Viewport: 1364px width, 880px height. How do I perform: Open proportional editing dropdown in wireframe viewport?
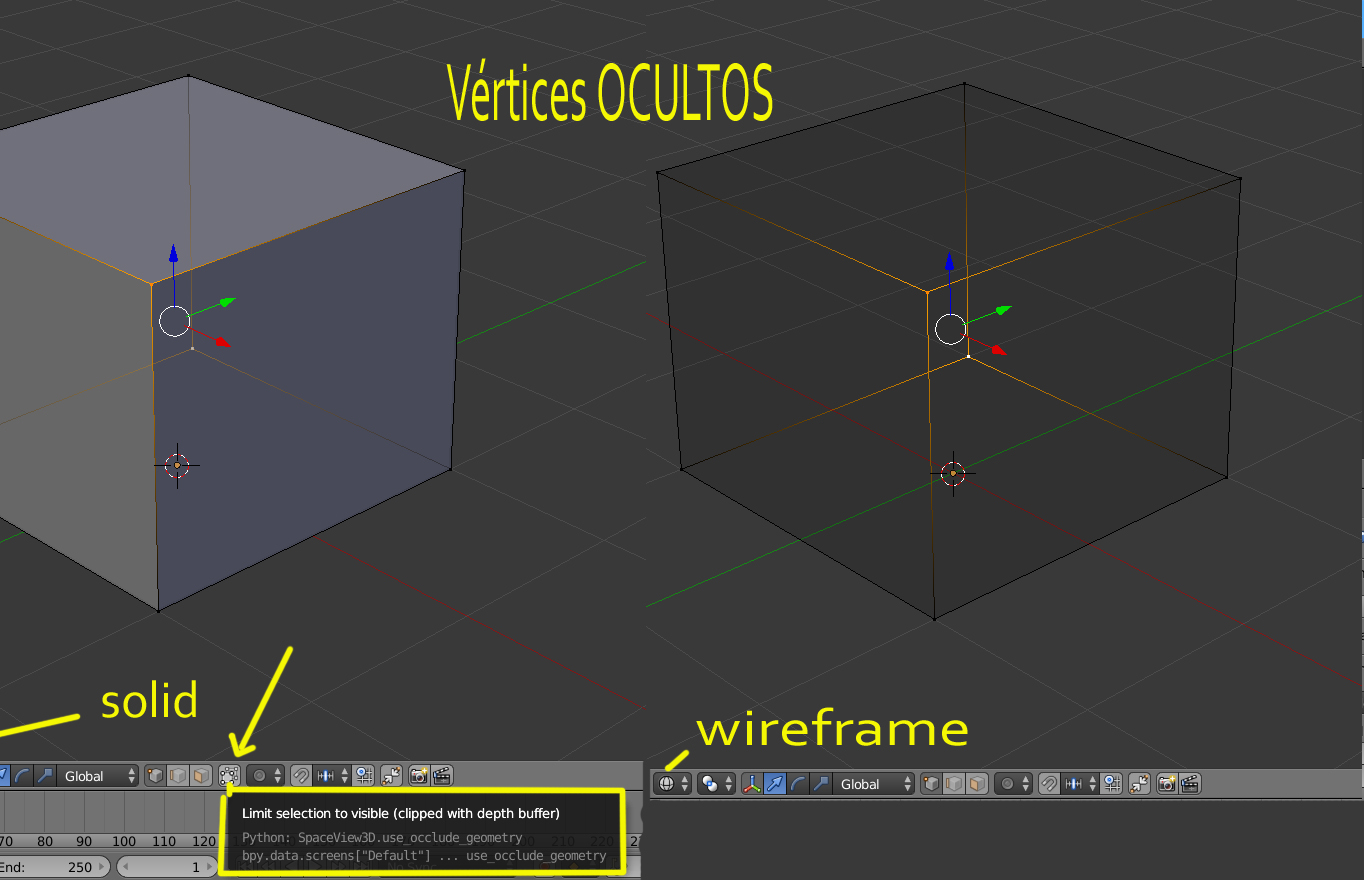coord(1013,784)
